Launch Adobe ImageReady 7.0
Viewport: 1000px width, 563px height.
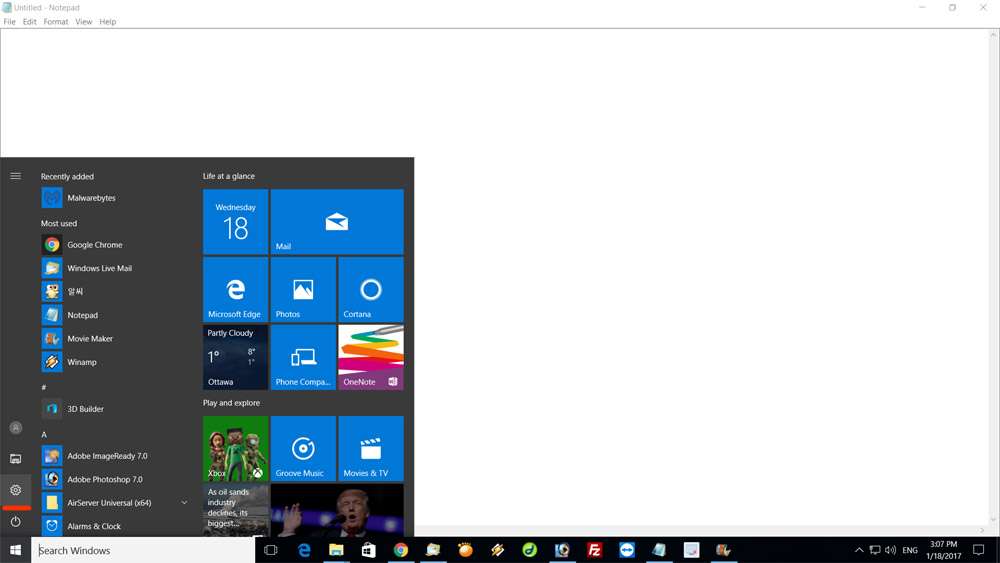point(113,456)
